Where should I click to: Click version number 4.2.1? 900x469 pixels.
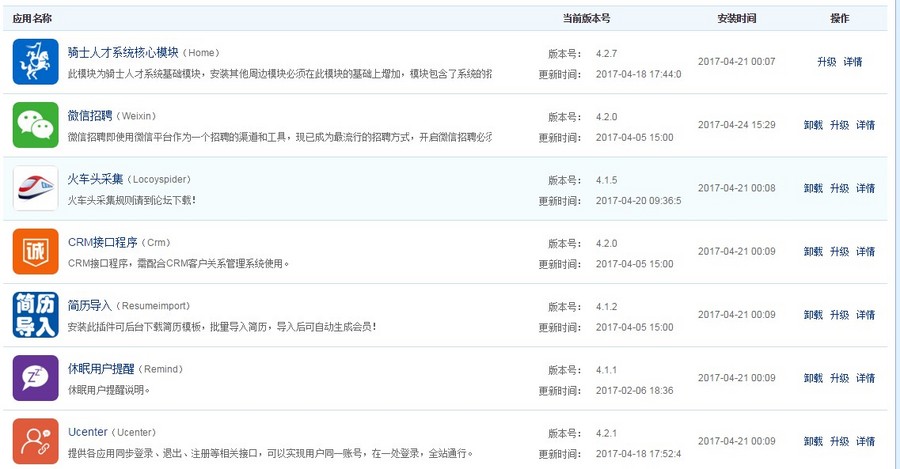606,433
